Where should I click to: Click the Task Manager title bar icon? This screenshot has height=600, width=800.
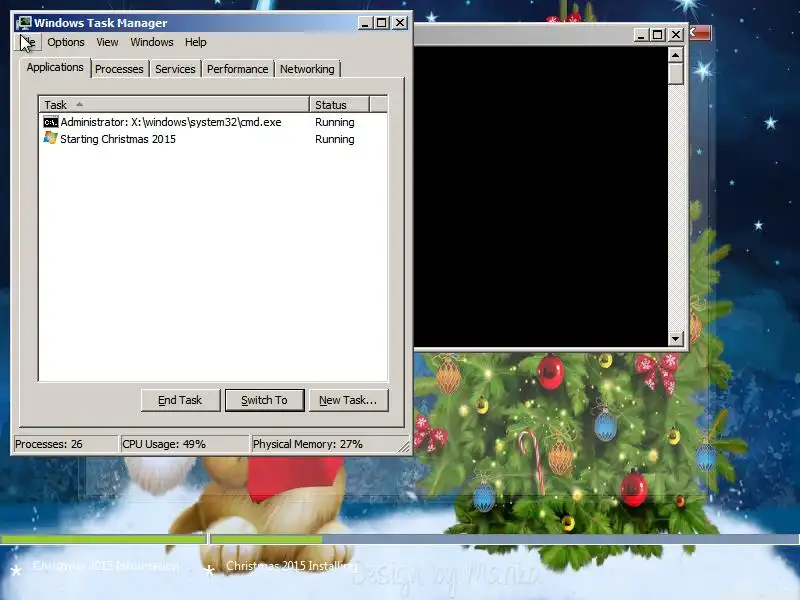coord(24,23)
